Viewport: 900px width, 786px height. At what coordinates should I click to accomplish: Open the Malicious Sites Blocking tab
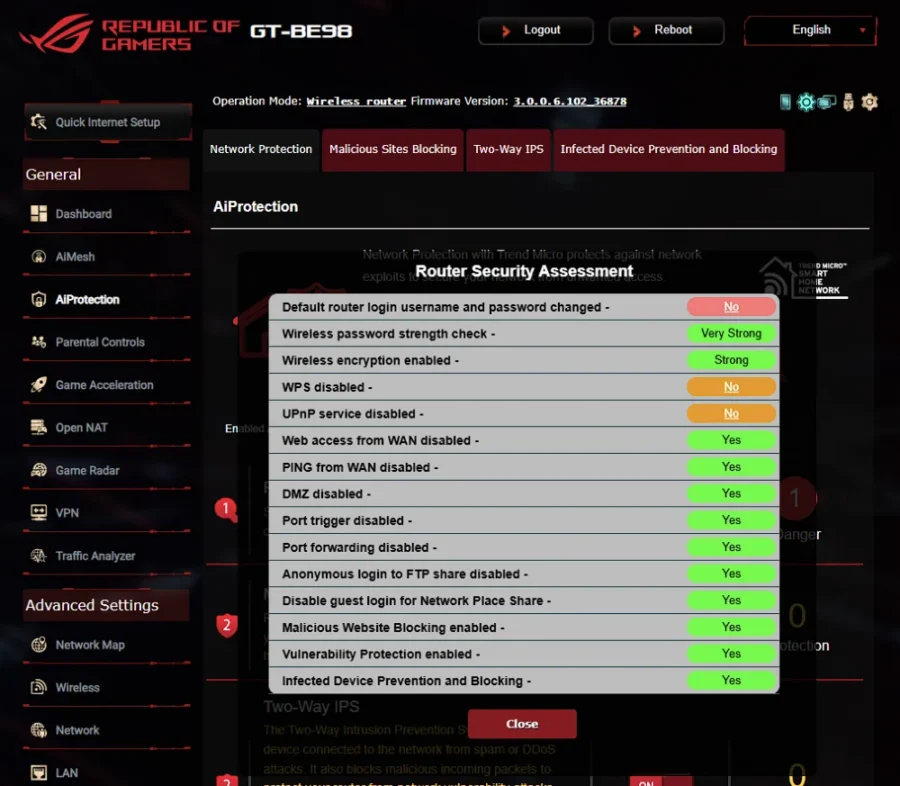[x=393, y=149]
